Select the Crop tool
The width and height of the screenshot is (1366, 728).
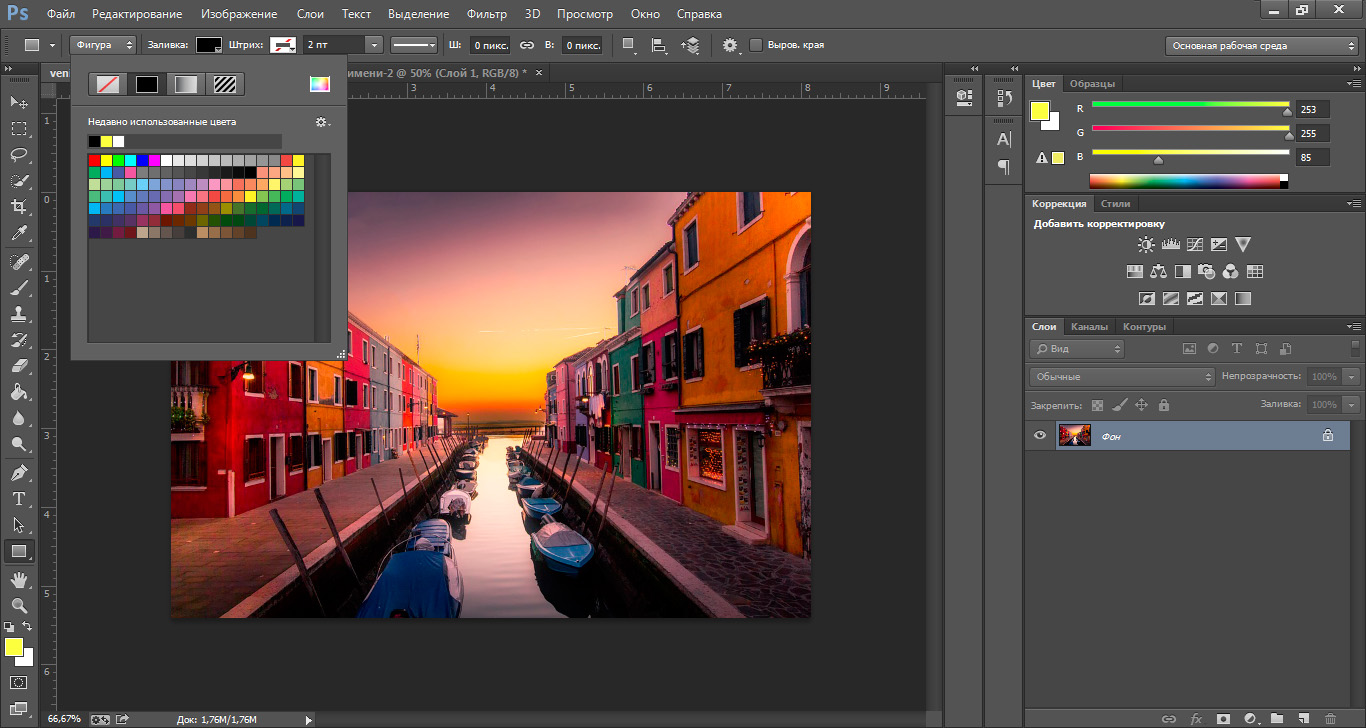pos(18,207)
